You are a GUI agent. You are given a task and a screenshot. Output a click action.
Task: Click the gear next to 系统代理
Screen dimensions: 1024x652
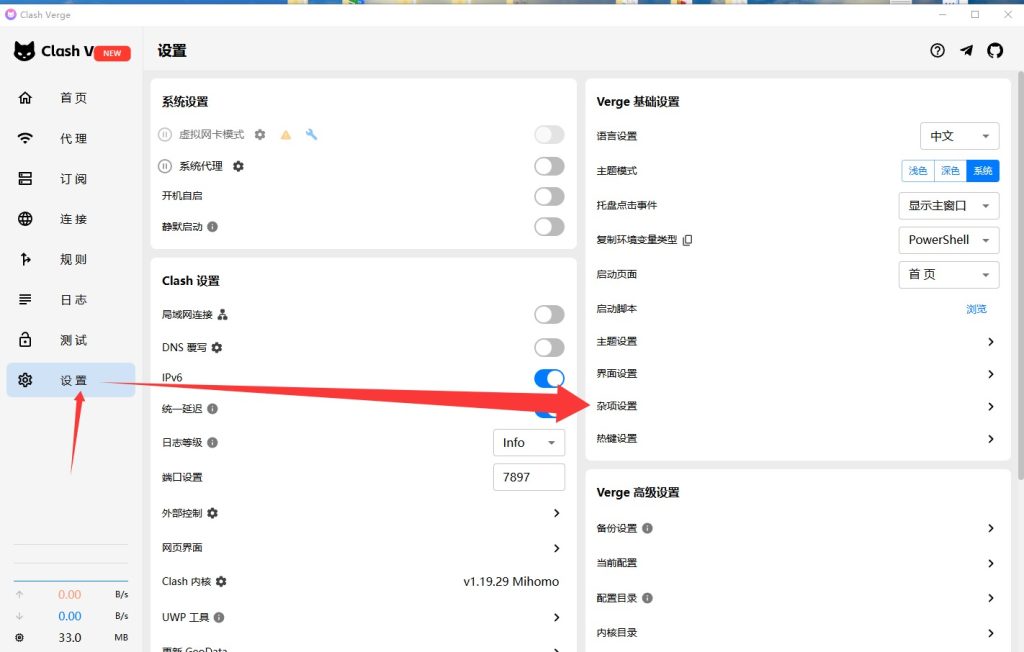coord(238,166)
